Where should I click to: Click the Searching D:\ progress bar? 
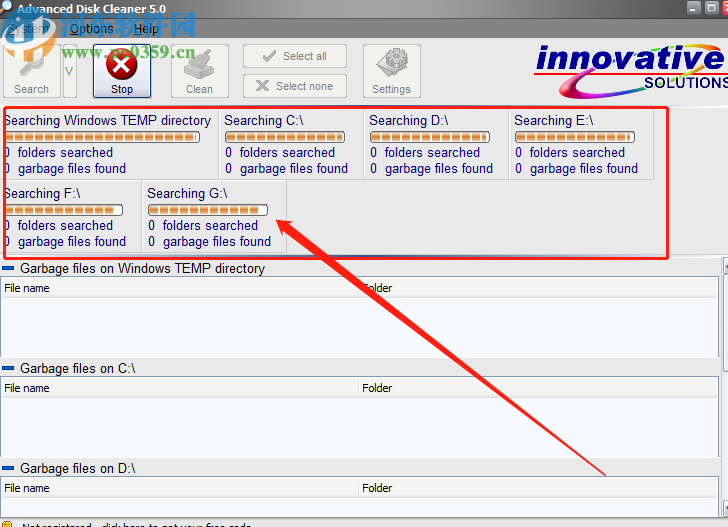tap(430, 137)
